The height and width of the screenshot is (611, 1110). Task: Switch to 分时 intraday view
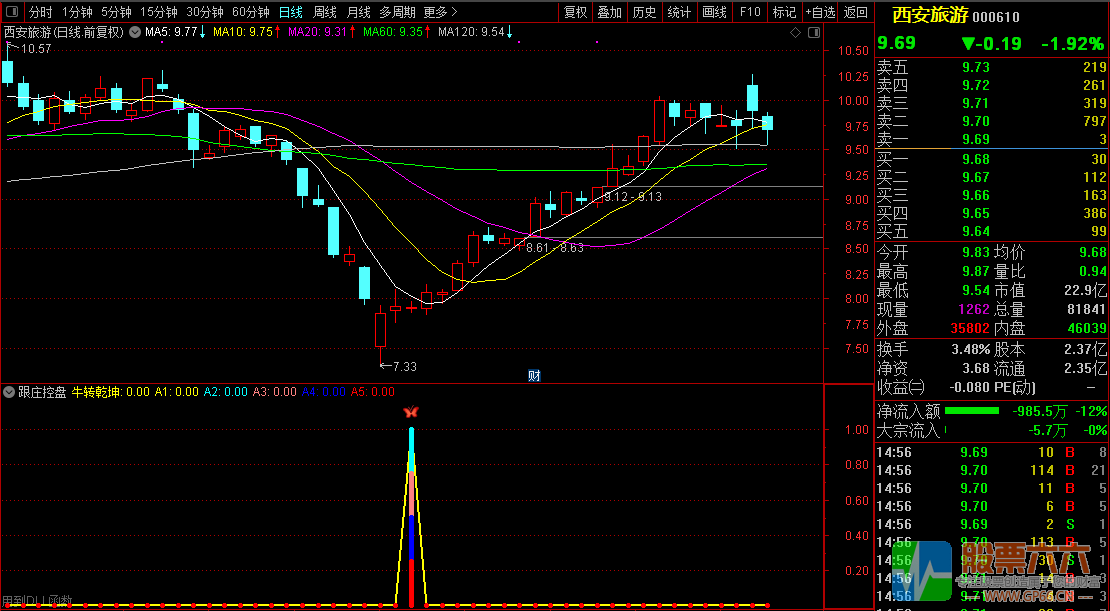coord(40,12)
